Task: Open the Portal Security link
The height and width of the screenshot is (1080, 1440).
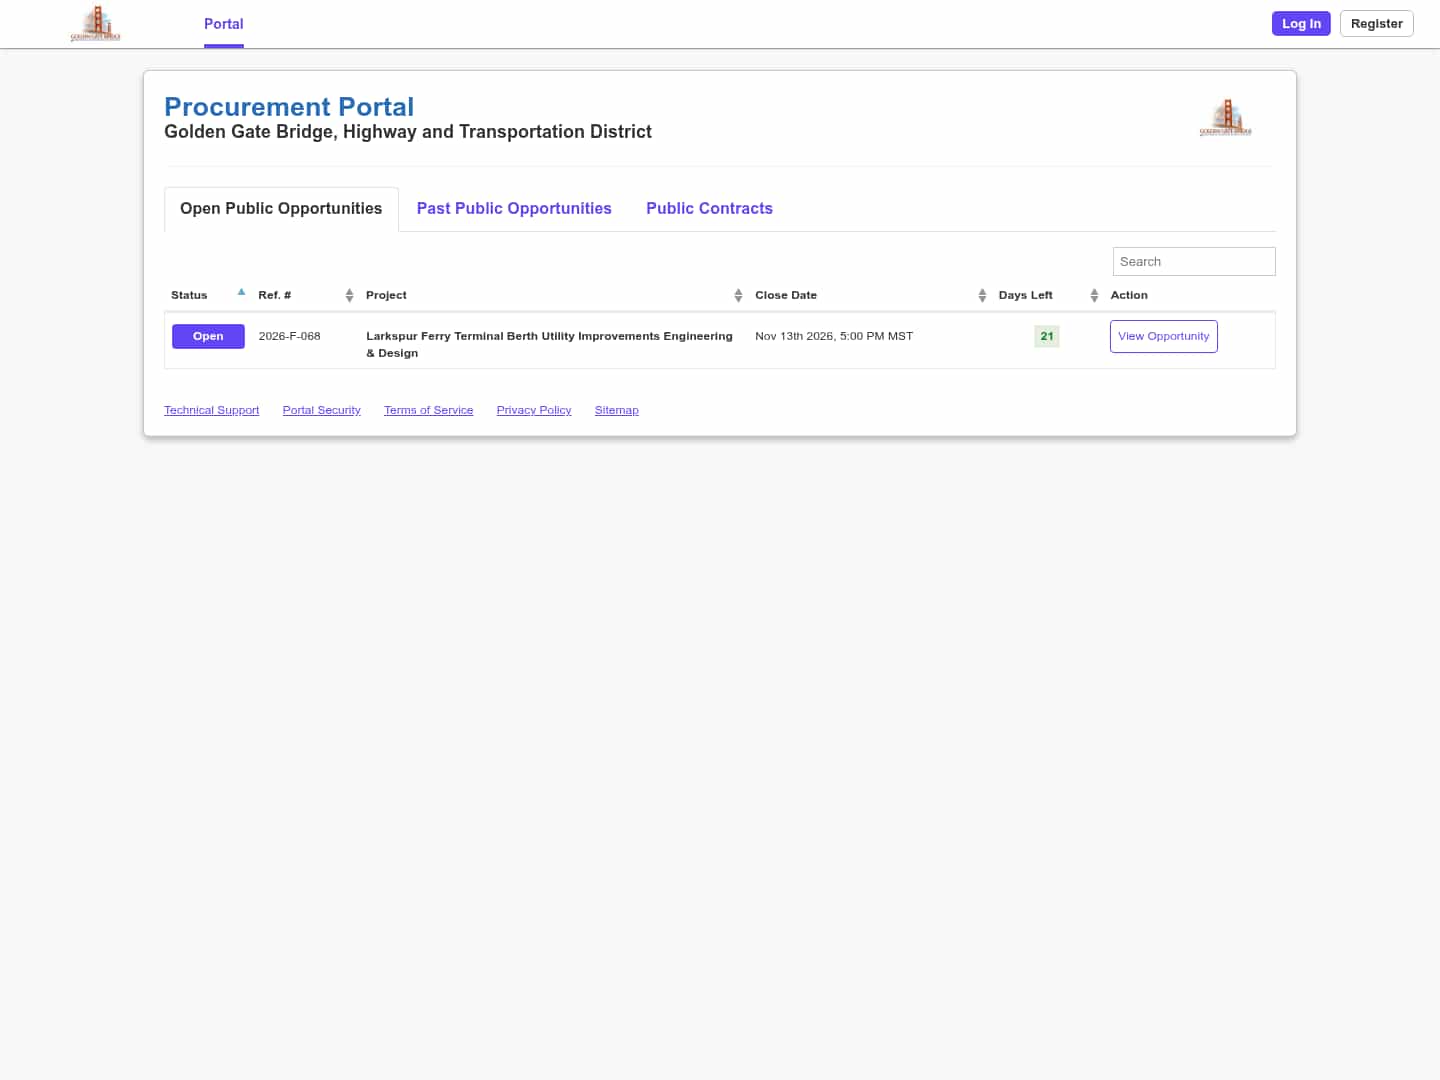Action: (x=321, y=411)
